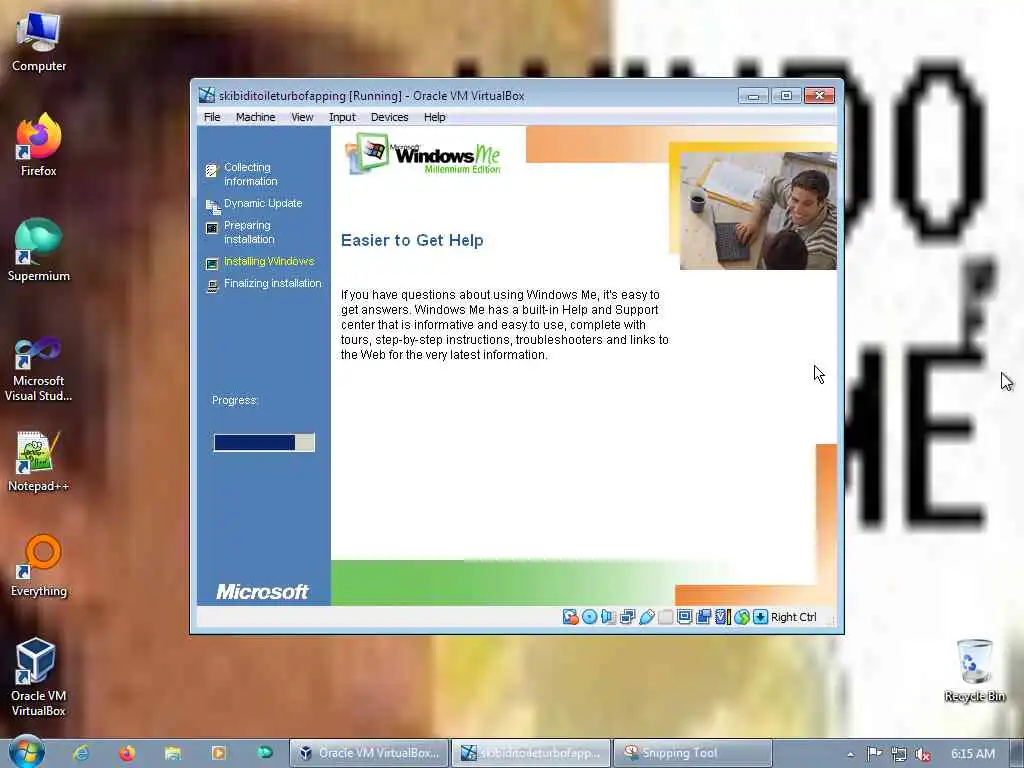Screen dimensions: 1024x768
Task: Select the Oracle VM VirtualBox desktop shortcut
Action: click(39, 677)
